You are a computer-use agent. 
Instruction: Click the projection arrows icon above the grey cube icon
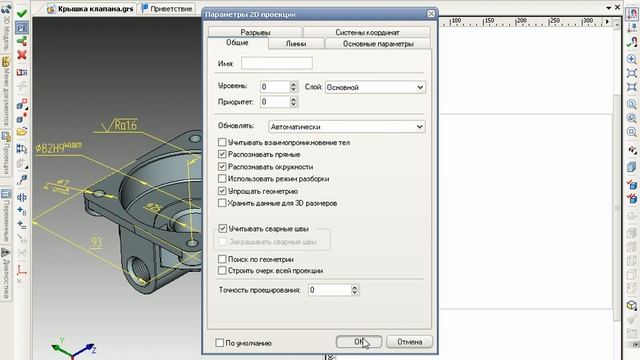[x=22, y=149]
